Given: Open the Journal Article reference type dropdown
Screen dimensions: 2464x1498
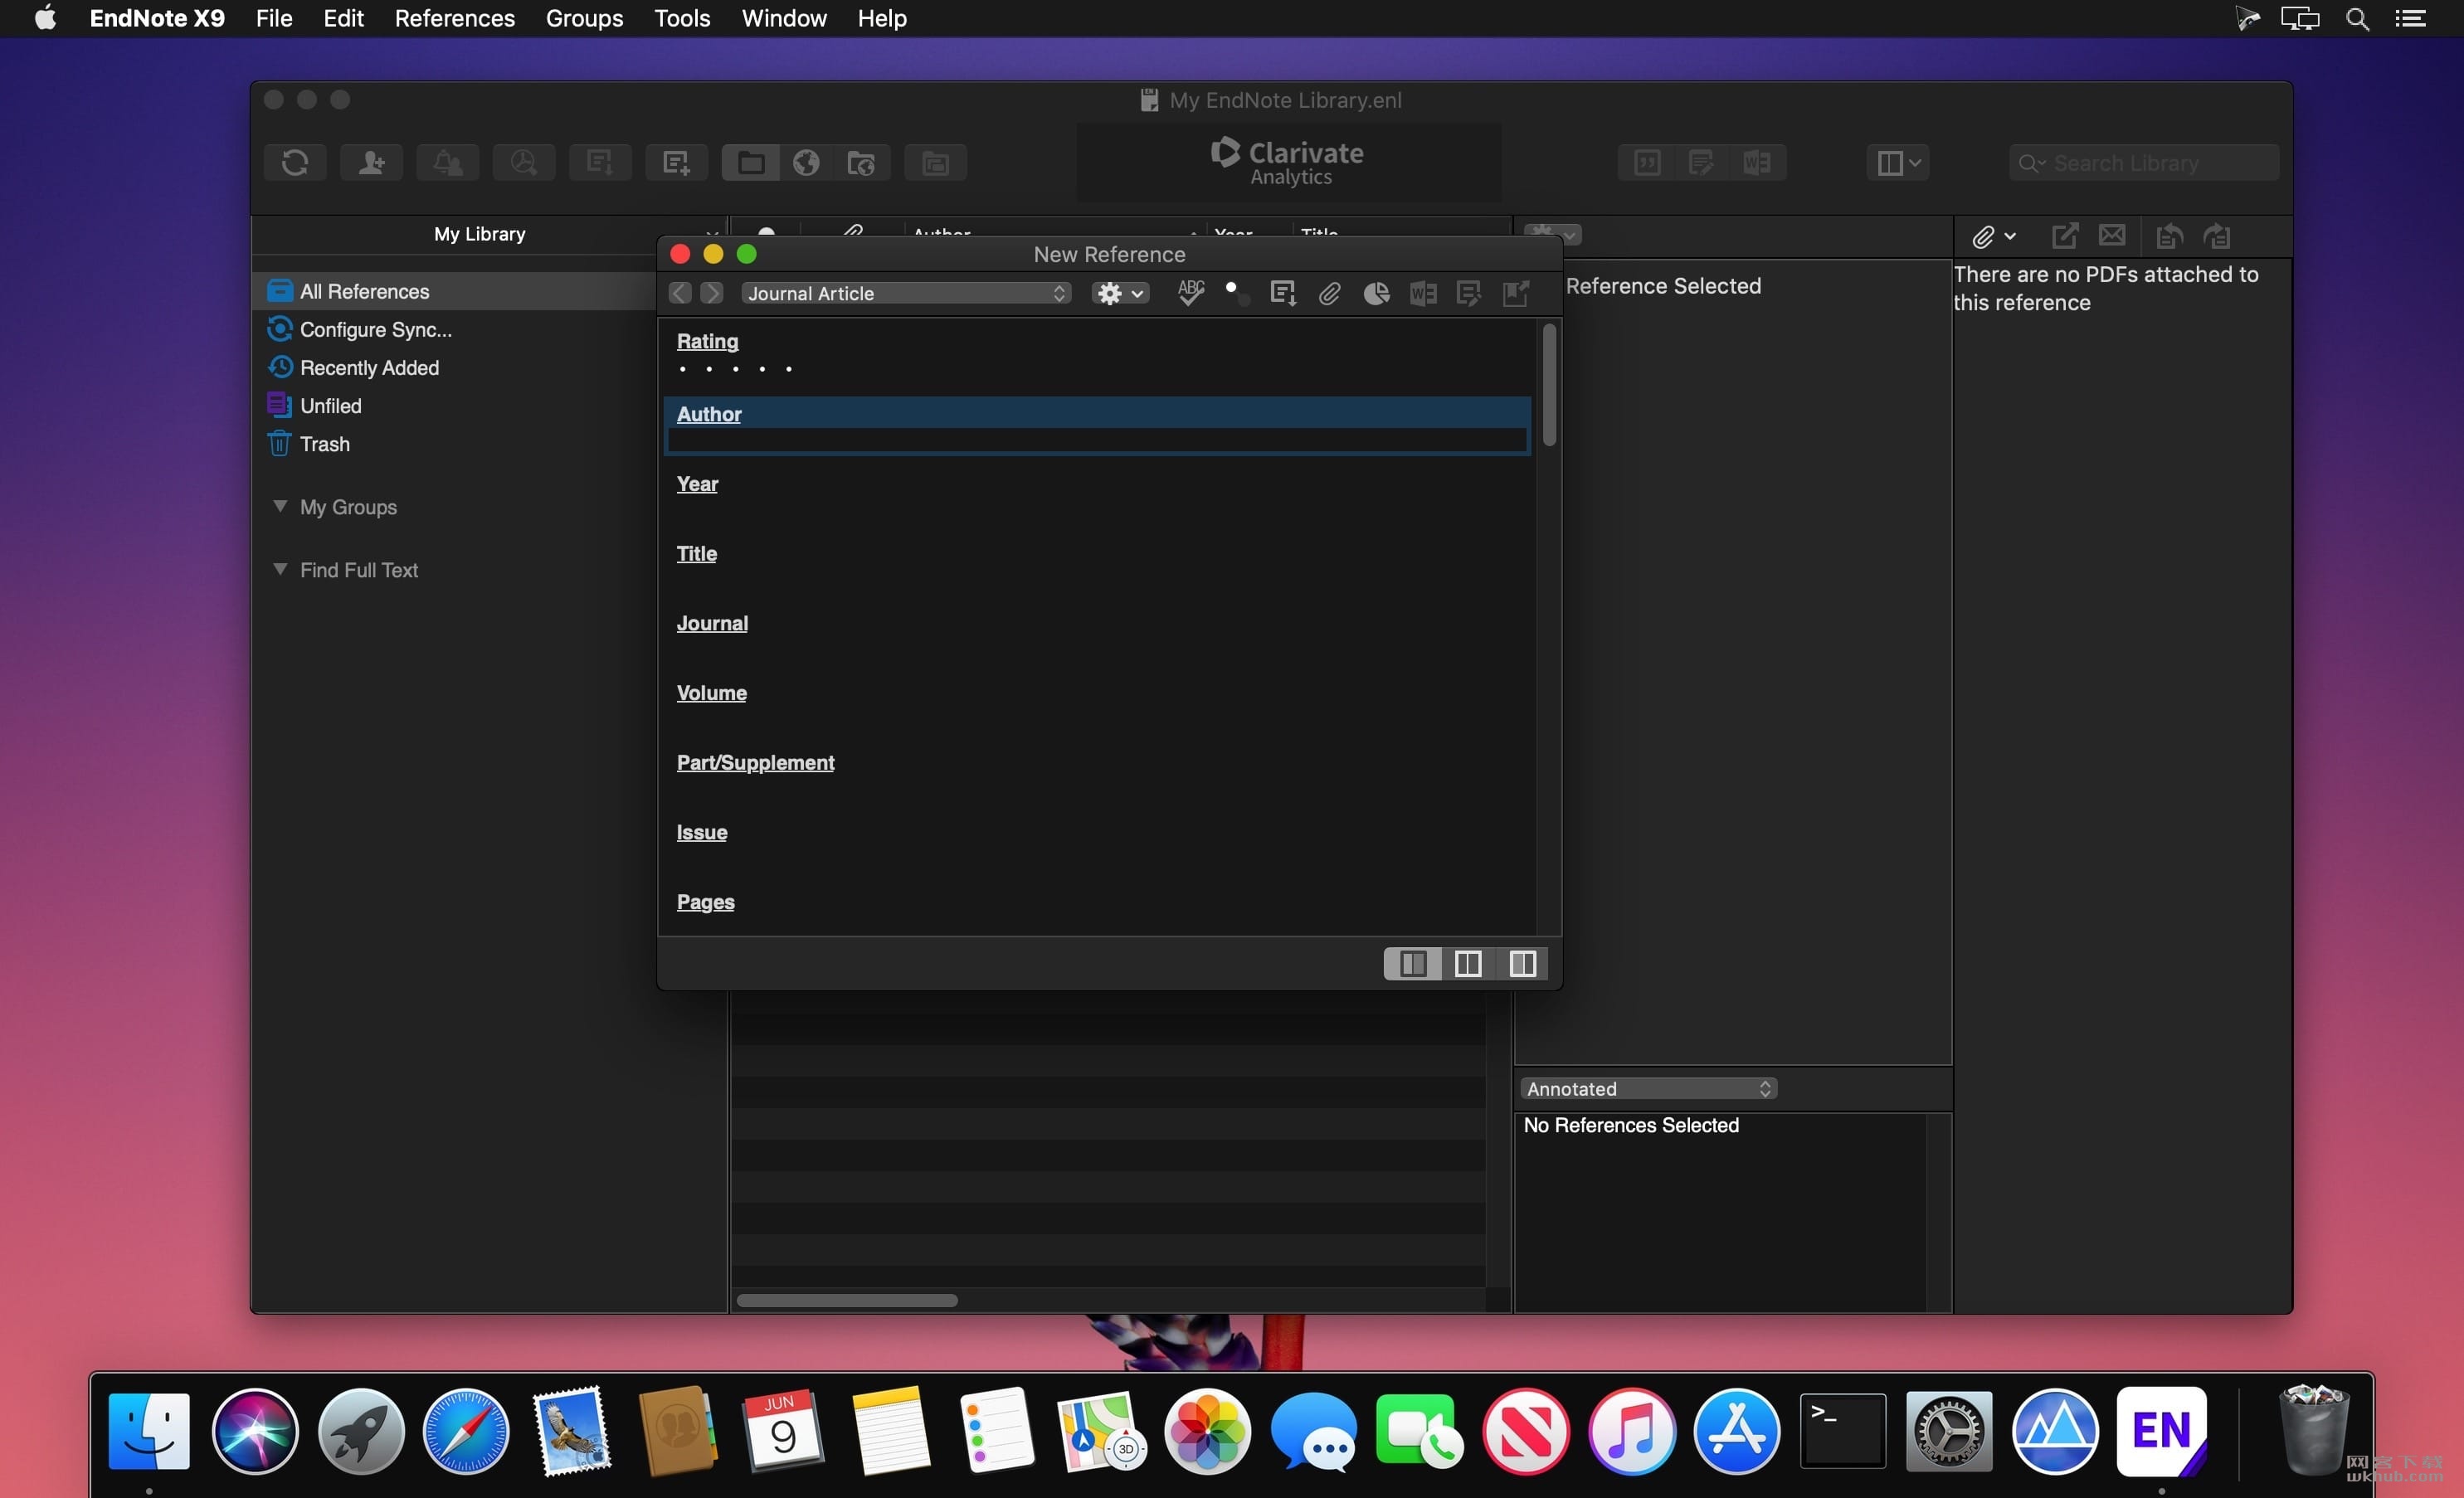Looking at the screenshot, I should pos(906,293).
